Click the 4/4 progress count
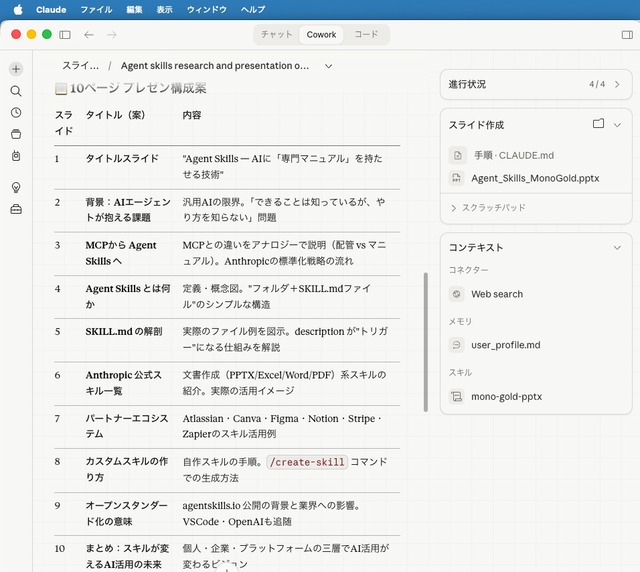640x572 pixels. [597, 84]
